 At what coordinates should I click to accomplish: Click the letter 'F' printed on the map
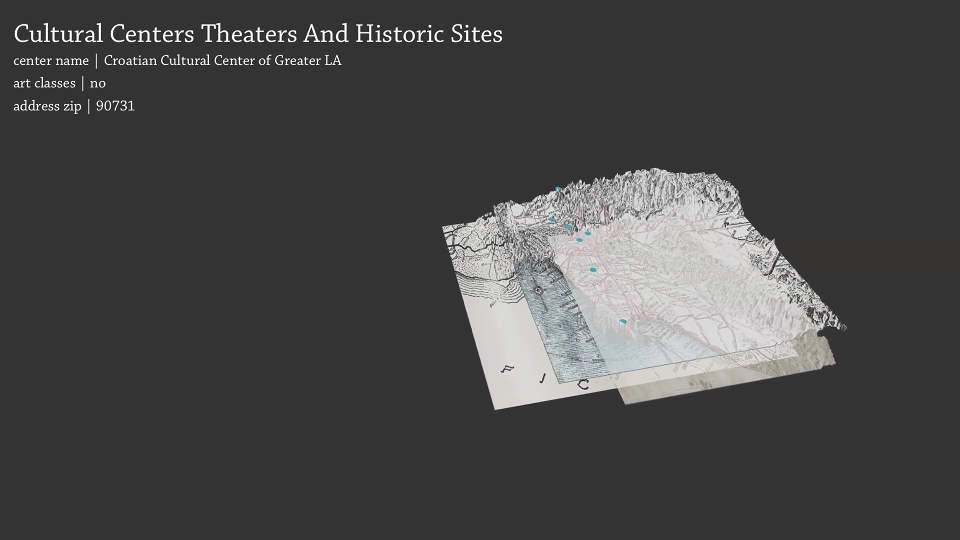pyautogui.click(x=507, y=369)
